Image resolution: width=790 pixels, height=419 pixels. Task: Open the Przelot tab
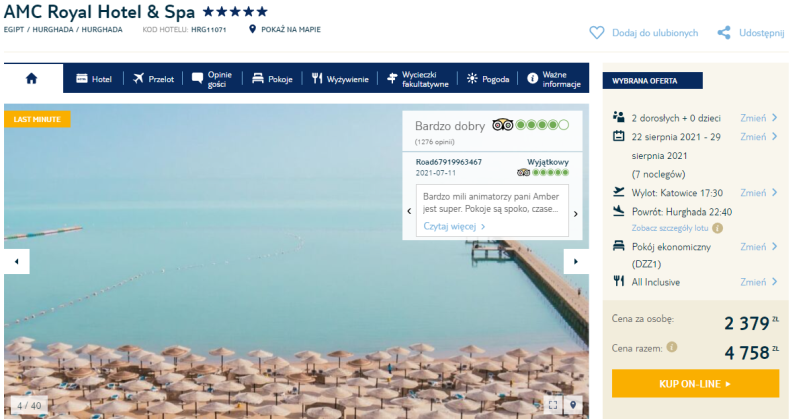153,79
